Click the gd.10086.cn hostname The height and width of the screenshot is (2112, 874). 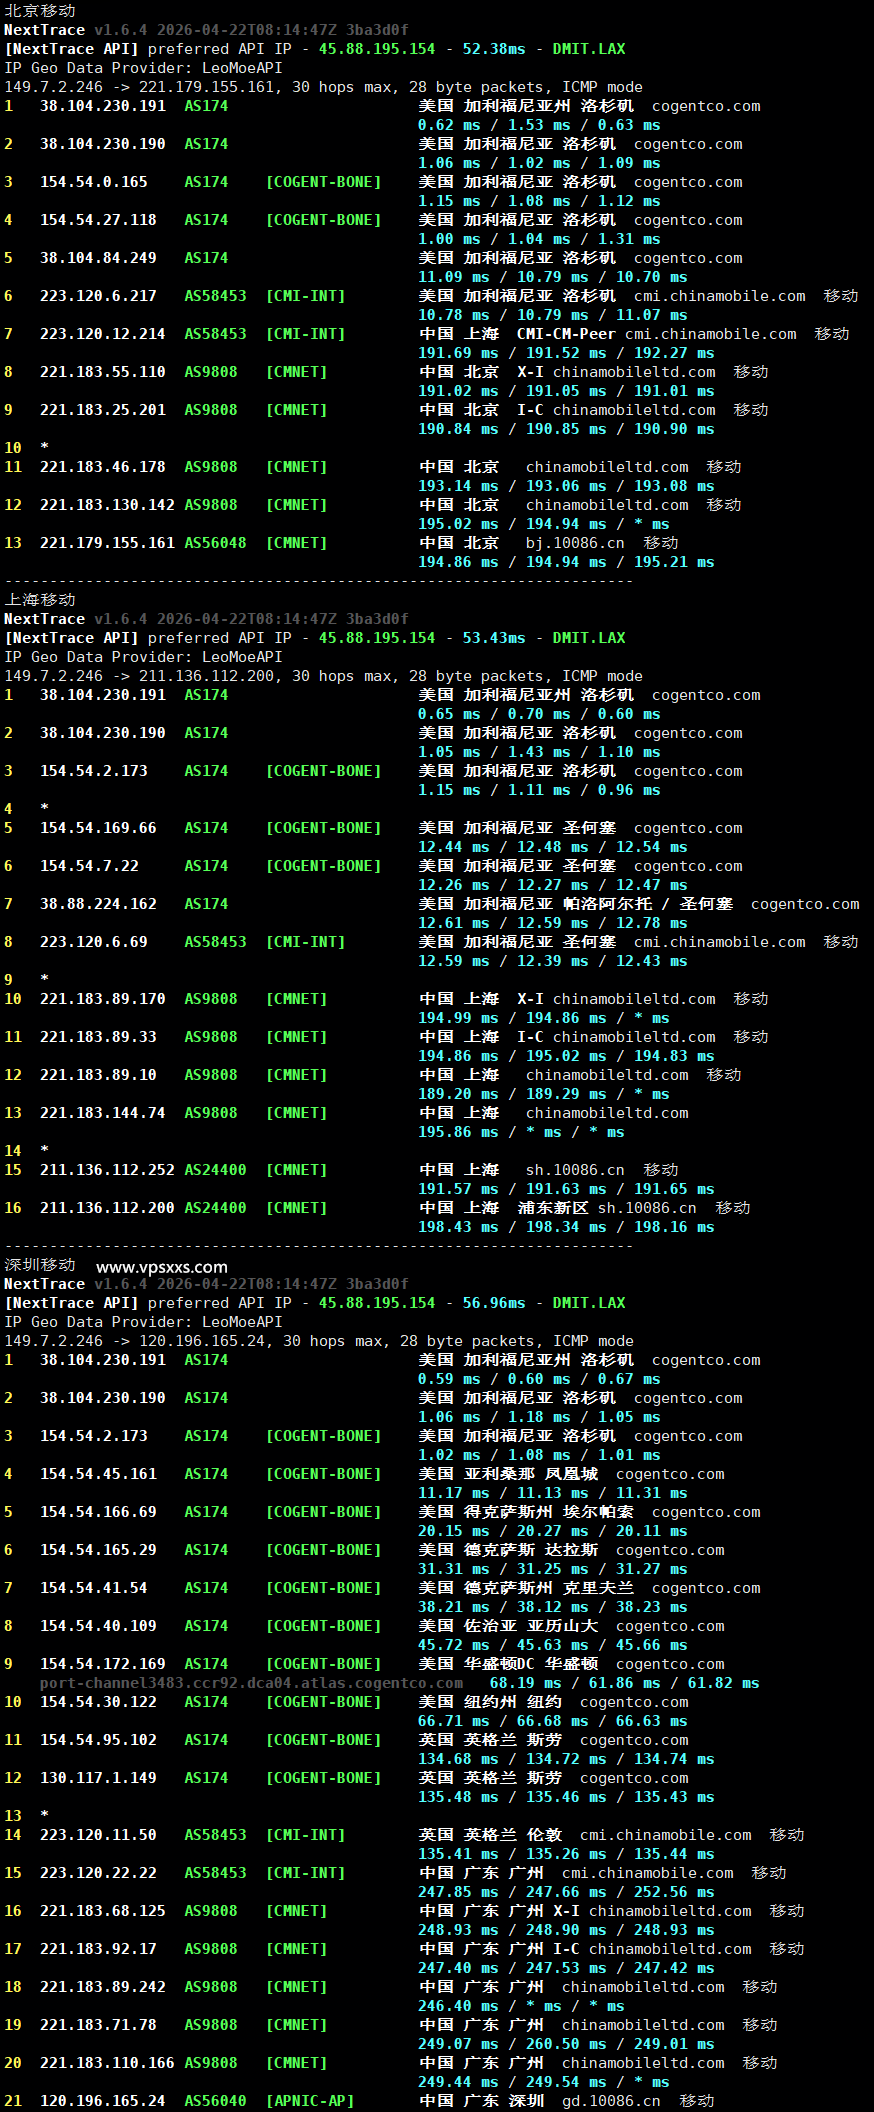(x=611, y=2101)
